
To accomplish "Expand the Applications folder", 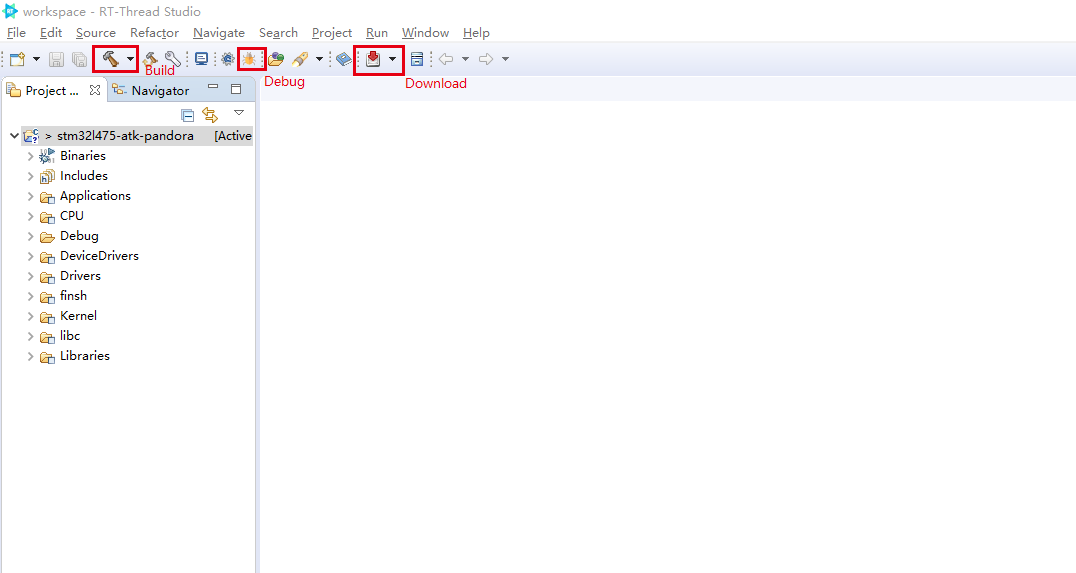I will [x=30, y=196].
